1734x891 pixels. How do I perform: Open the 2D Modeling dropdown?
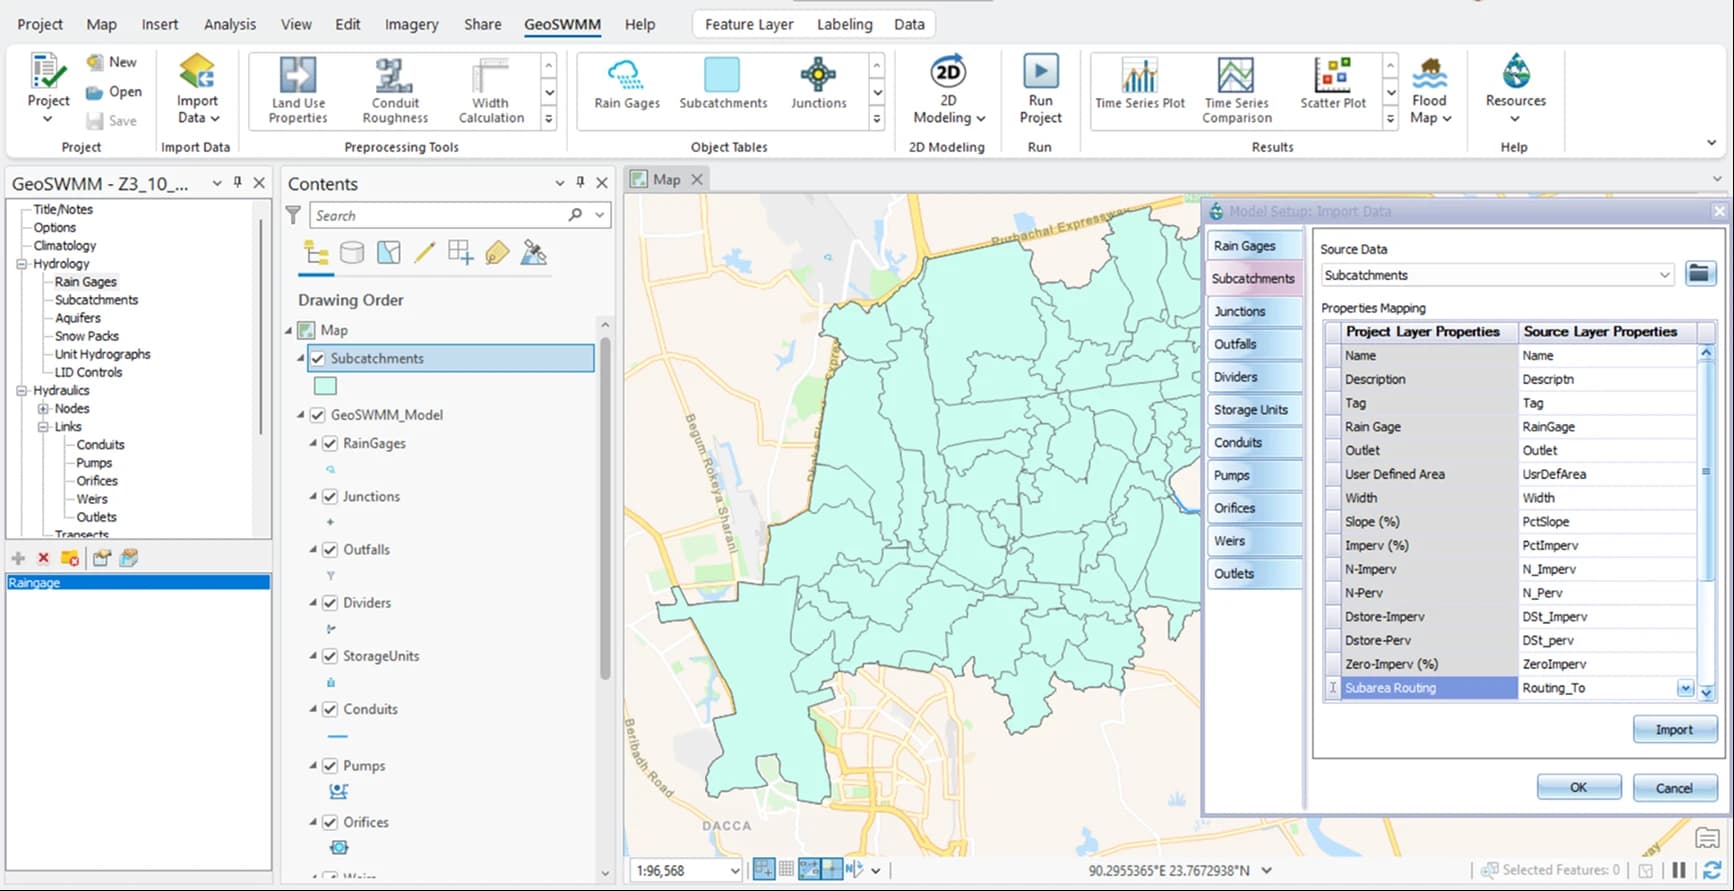click(948, 109)
